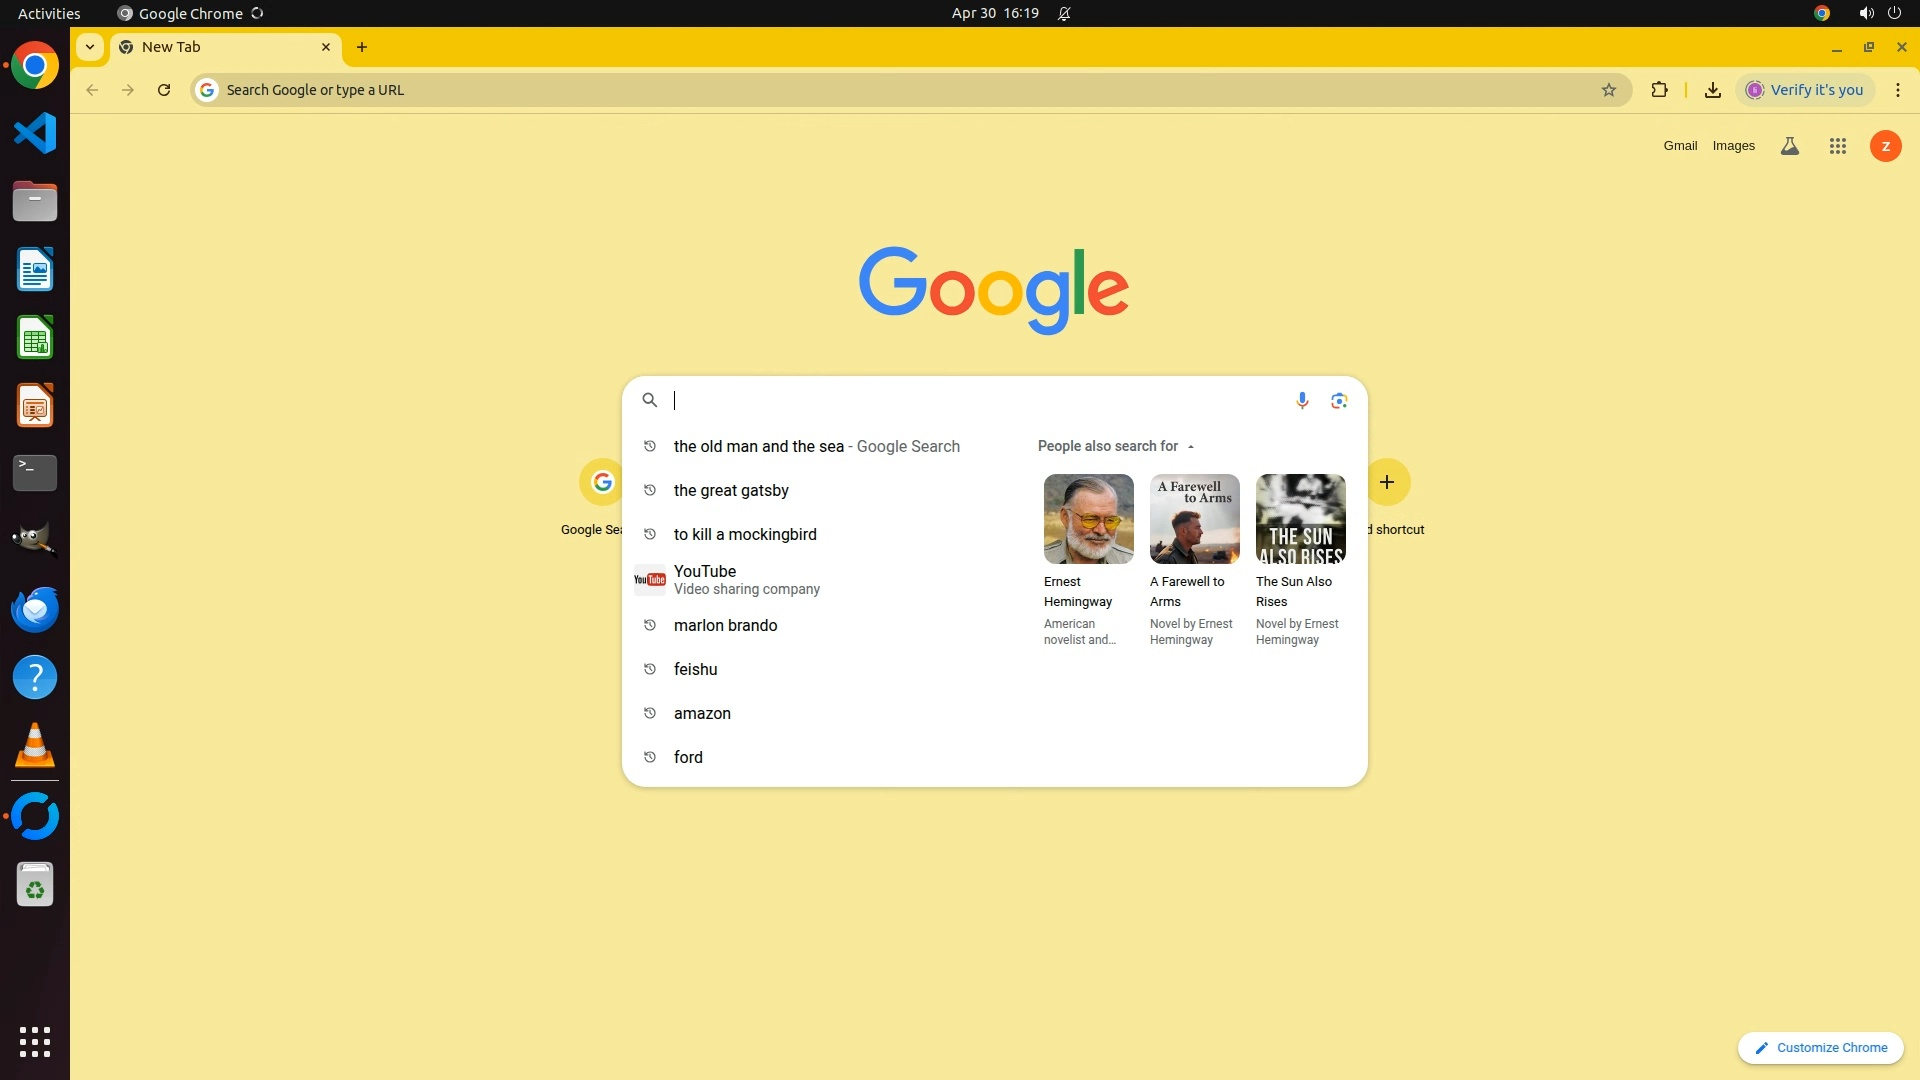The height and width of the screenshot is (1080, 1920).
Task: Launch Visual Studio Code from dock
Action: pyautogui.click(x=35, y=133)
